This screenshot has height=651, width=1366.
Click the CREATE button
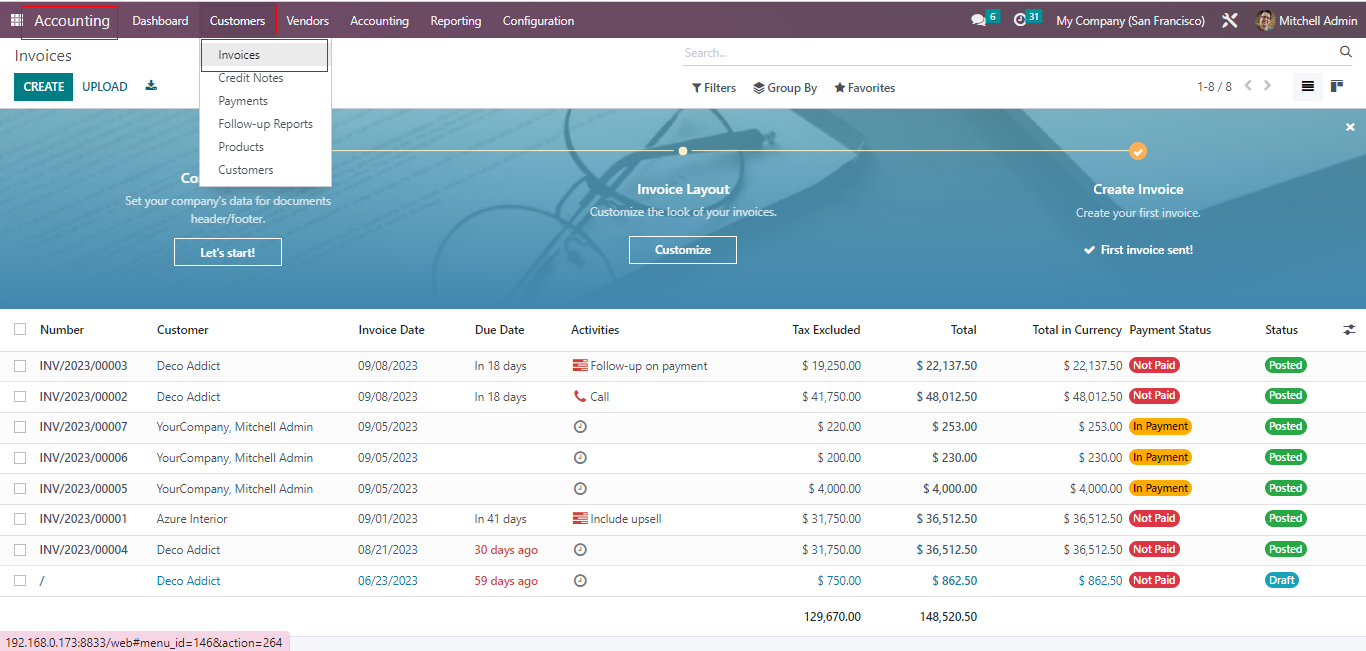[44, 87]
